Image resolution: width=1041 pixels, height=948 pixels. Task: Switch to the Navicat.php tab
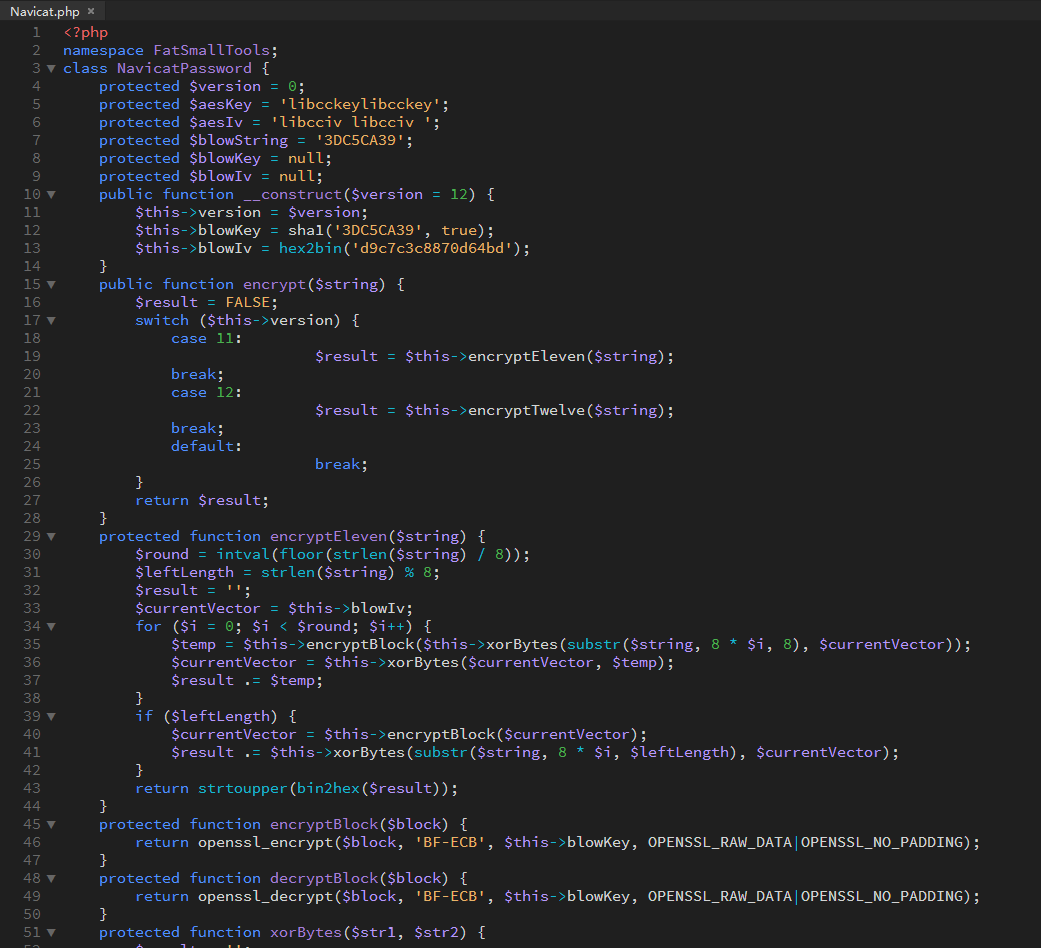click(44, 11)
